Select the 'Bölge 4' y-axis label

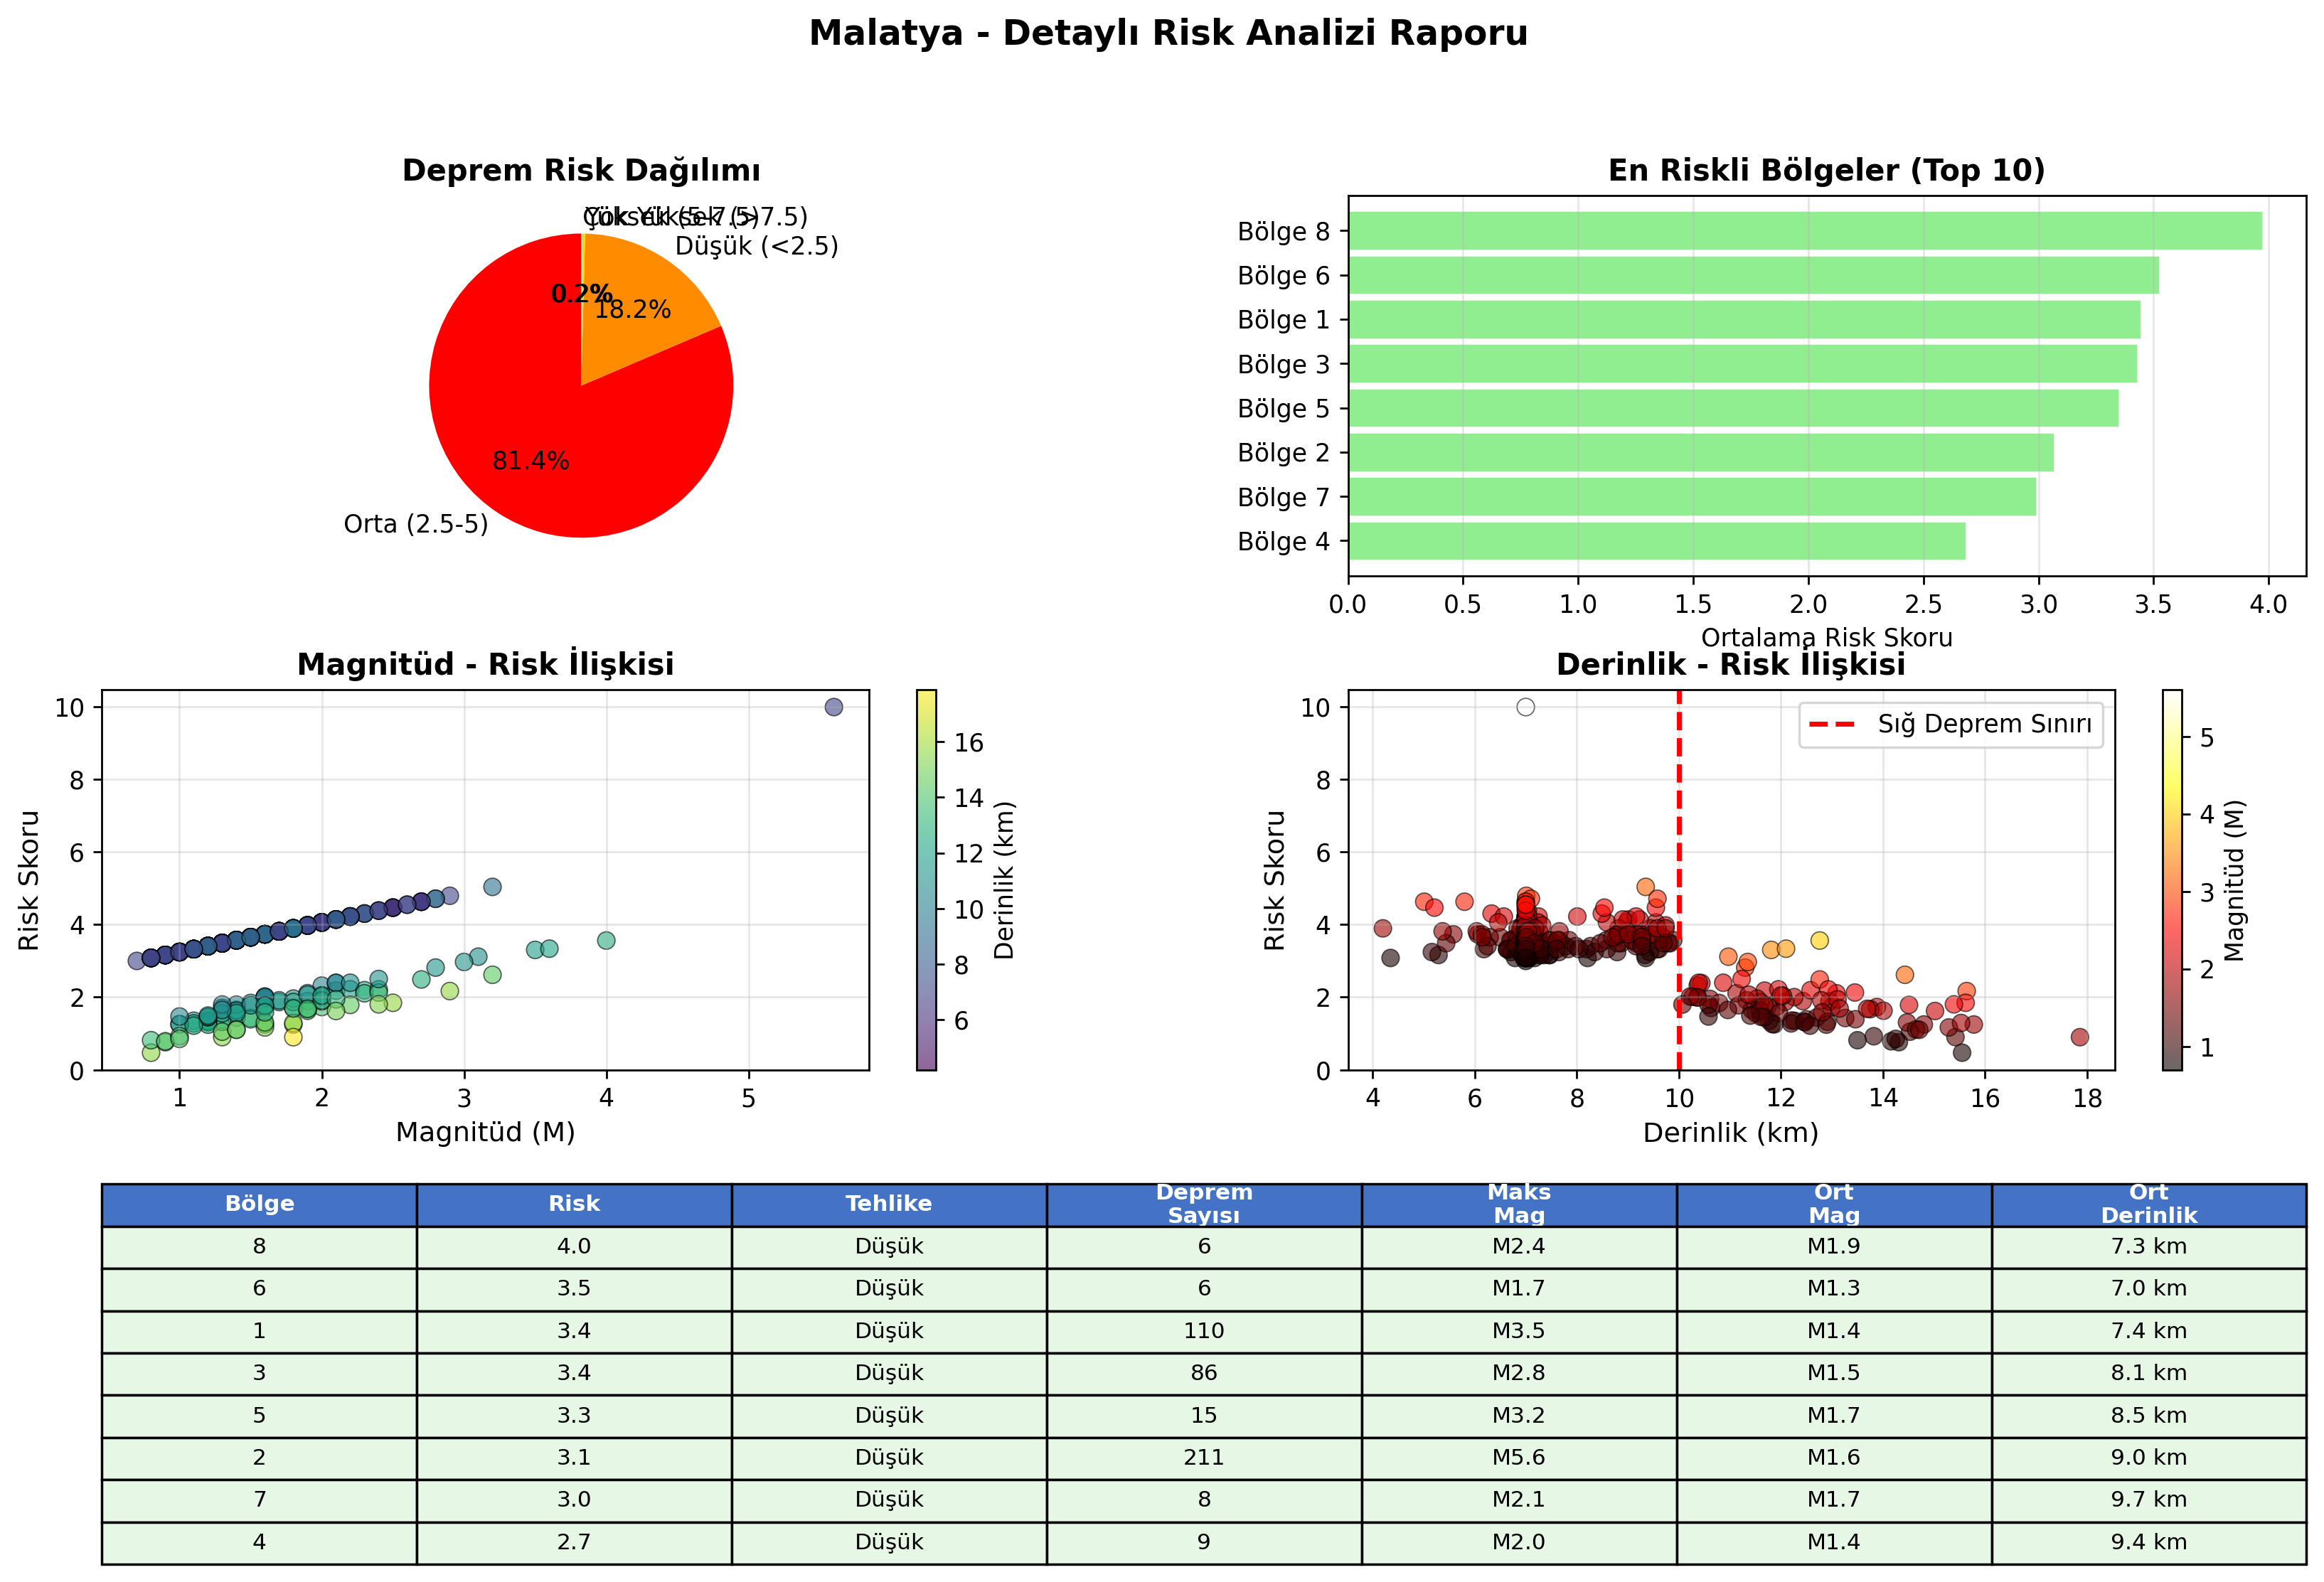(1284, 541)
